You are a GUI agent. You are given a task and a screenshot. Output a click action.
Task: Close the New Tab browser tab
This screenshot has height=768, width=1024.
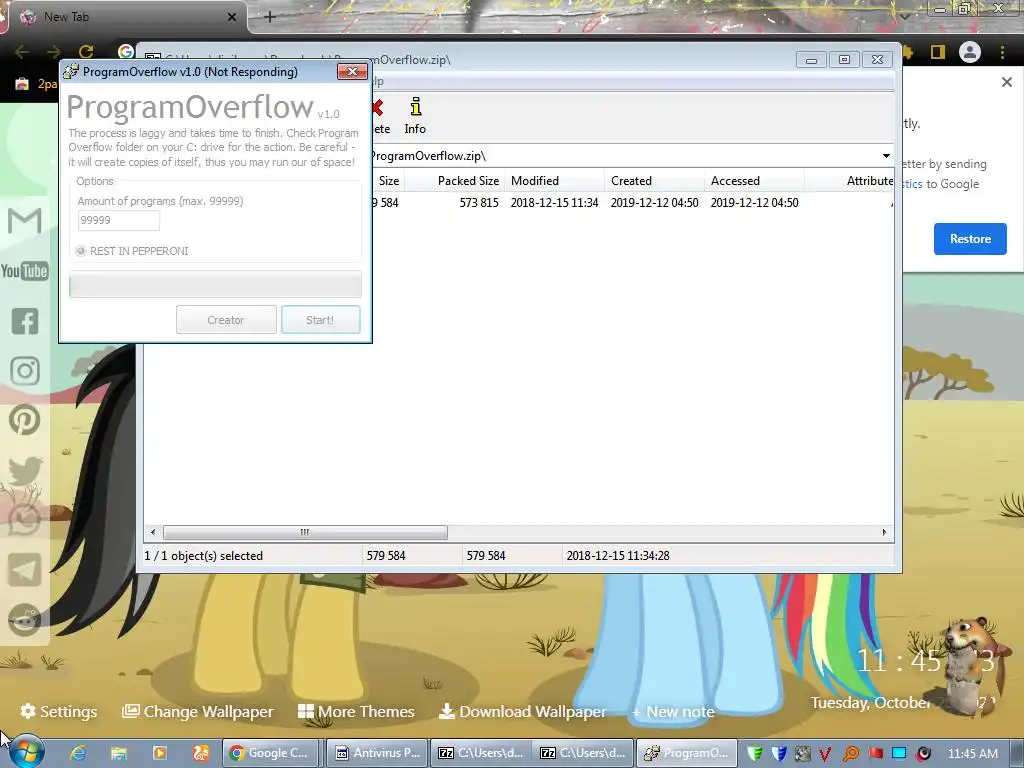pos(232,17)
